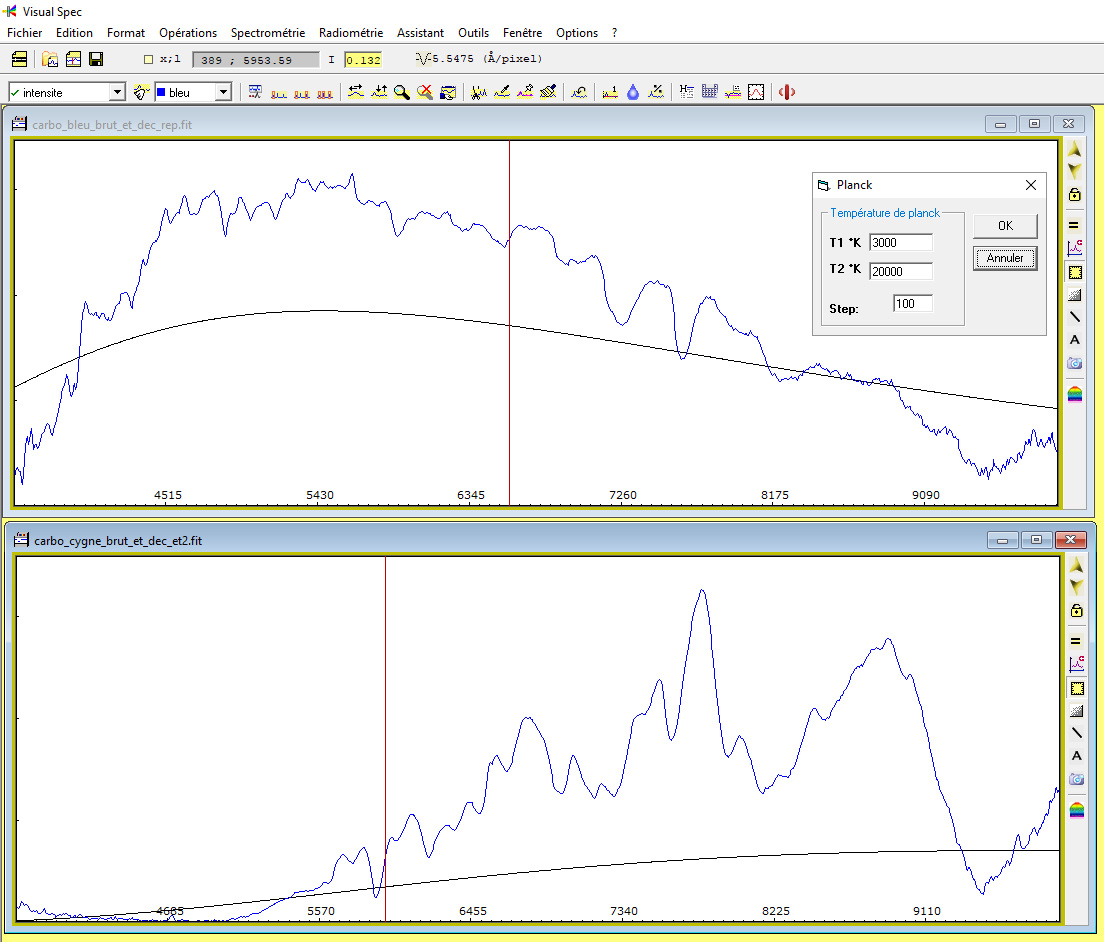The image size is (1104, 942).
Task: Click the Hα element lines icon
Action: pos(686,92)
